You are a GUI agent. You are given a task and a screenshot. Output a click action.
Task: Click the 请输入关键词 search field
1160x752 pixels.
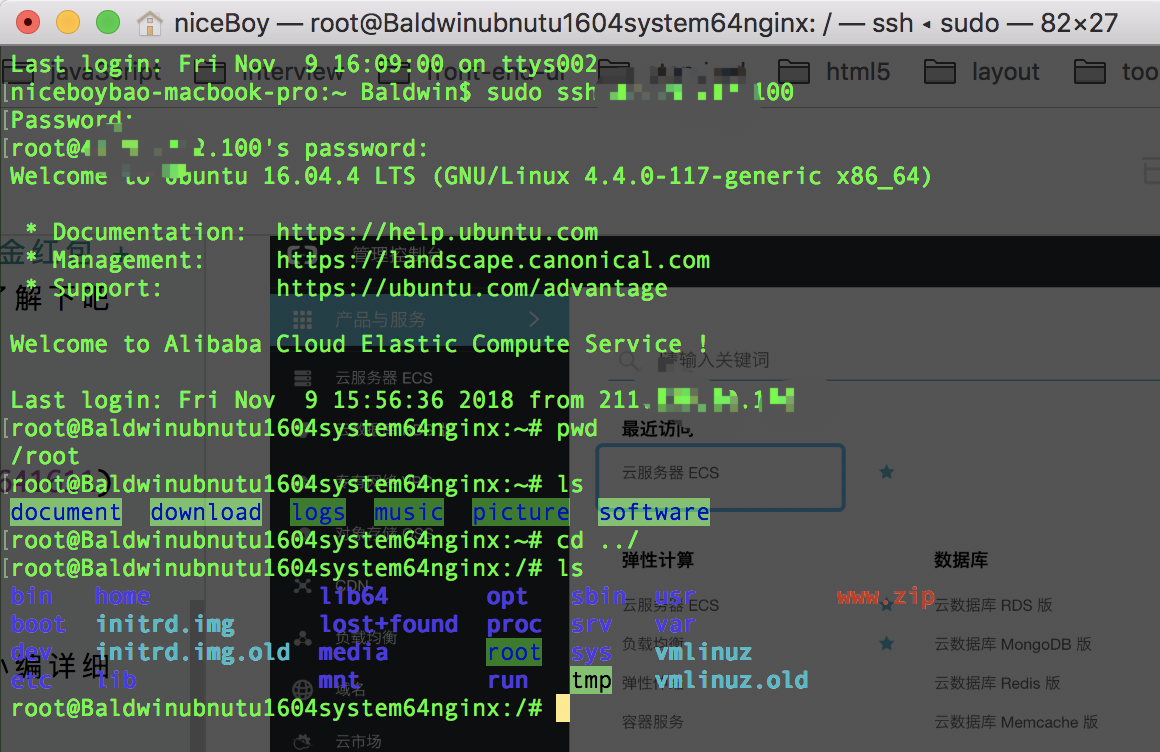tap(715, 360)
